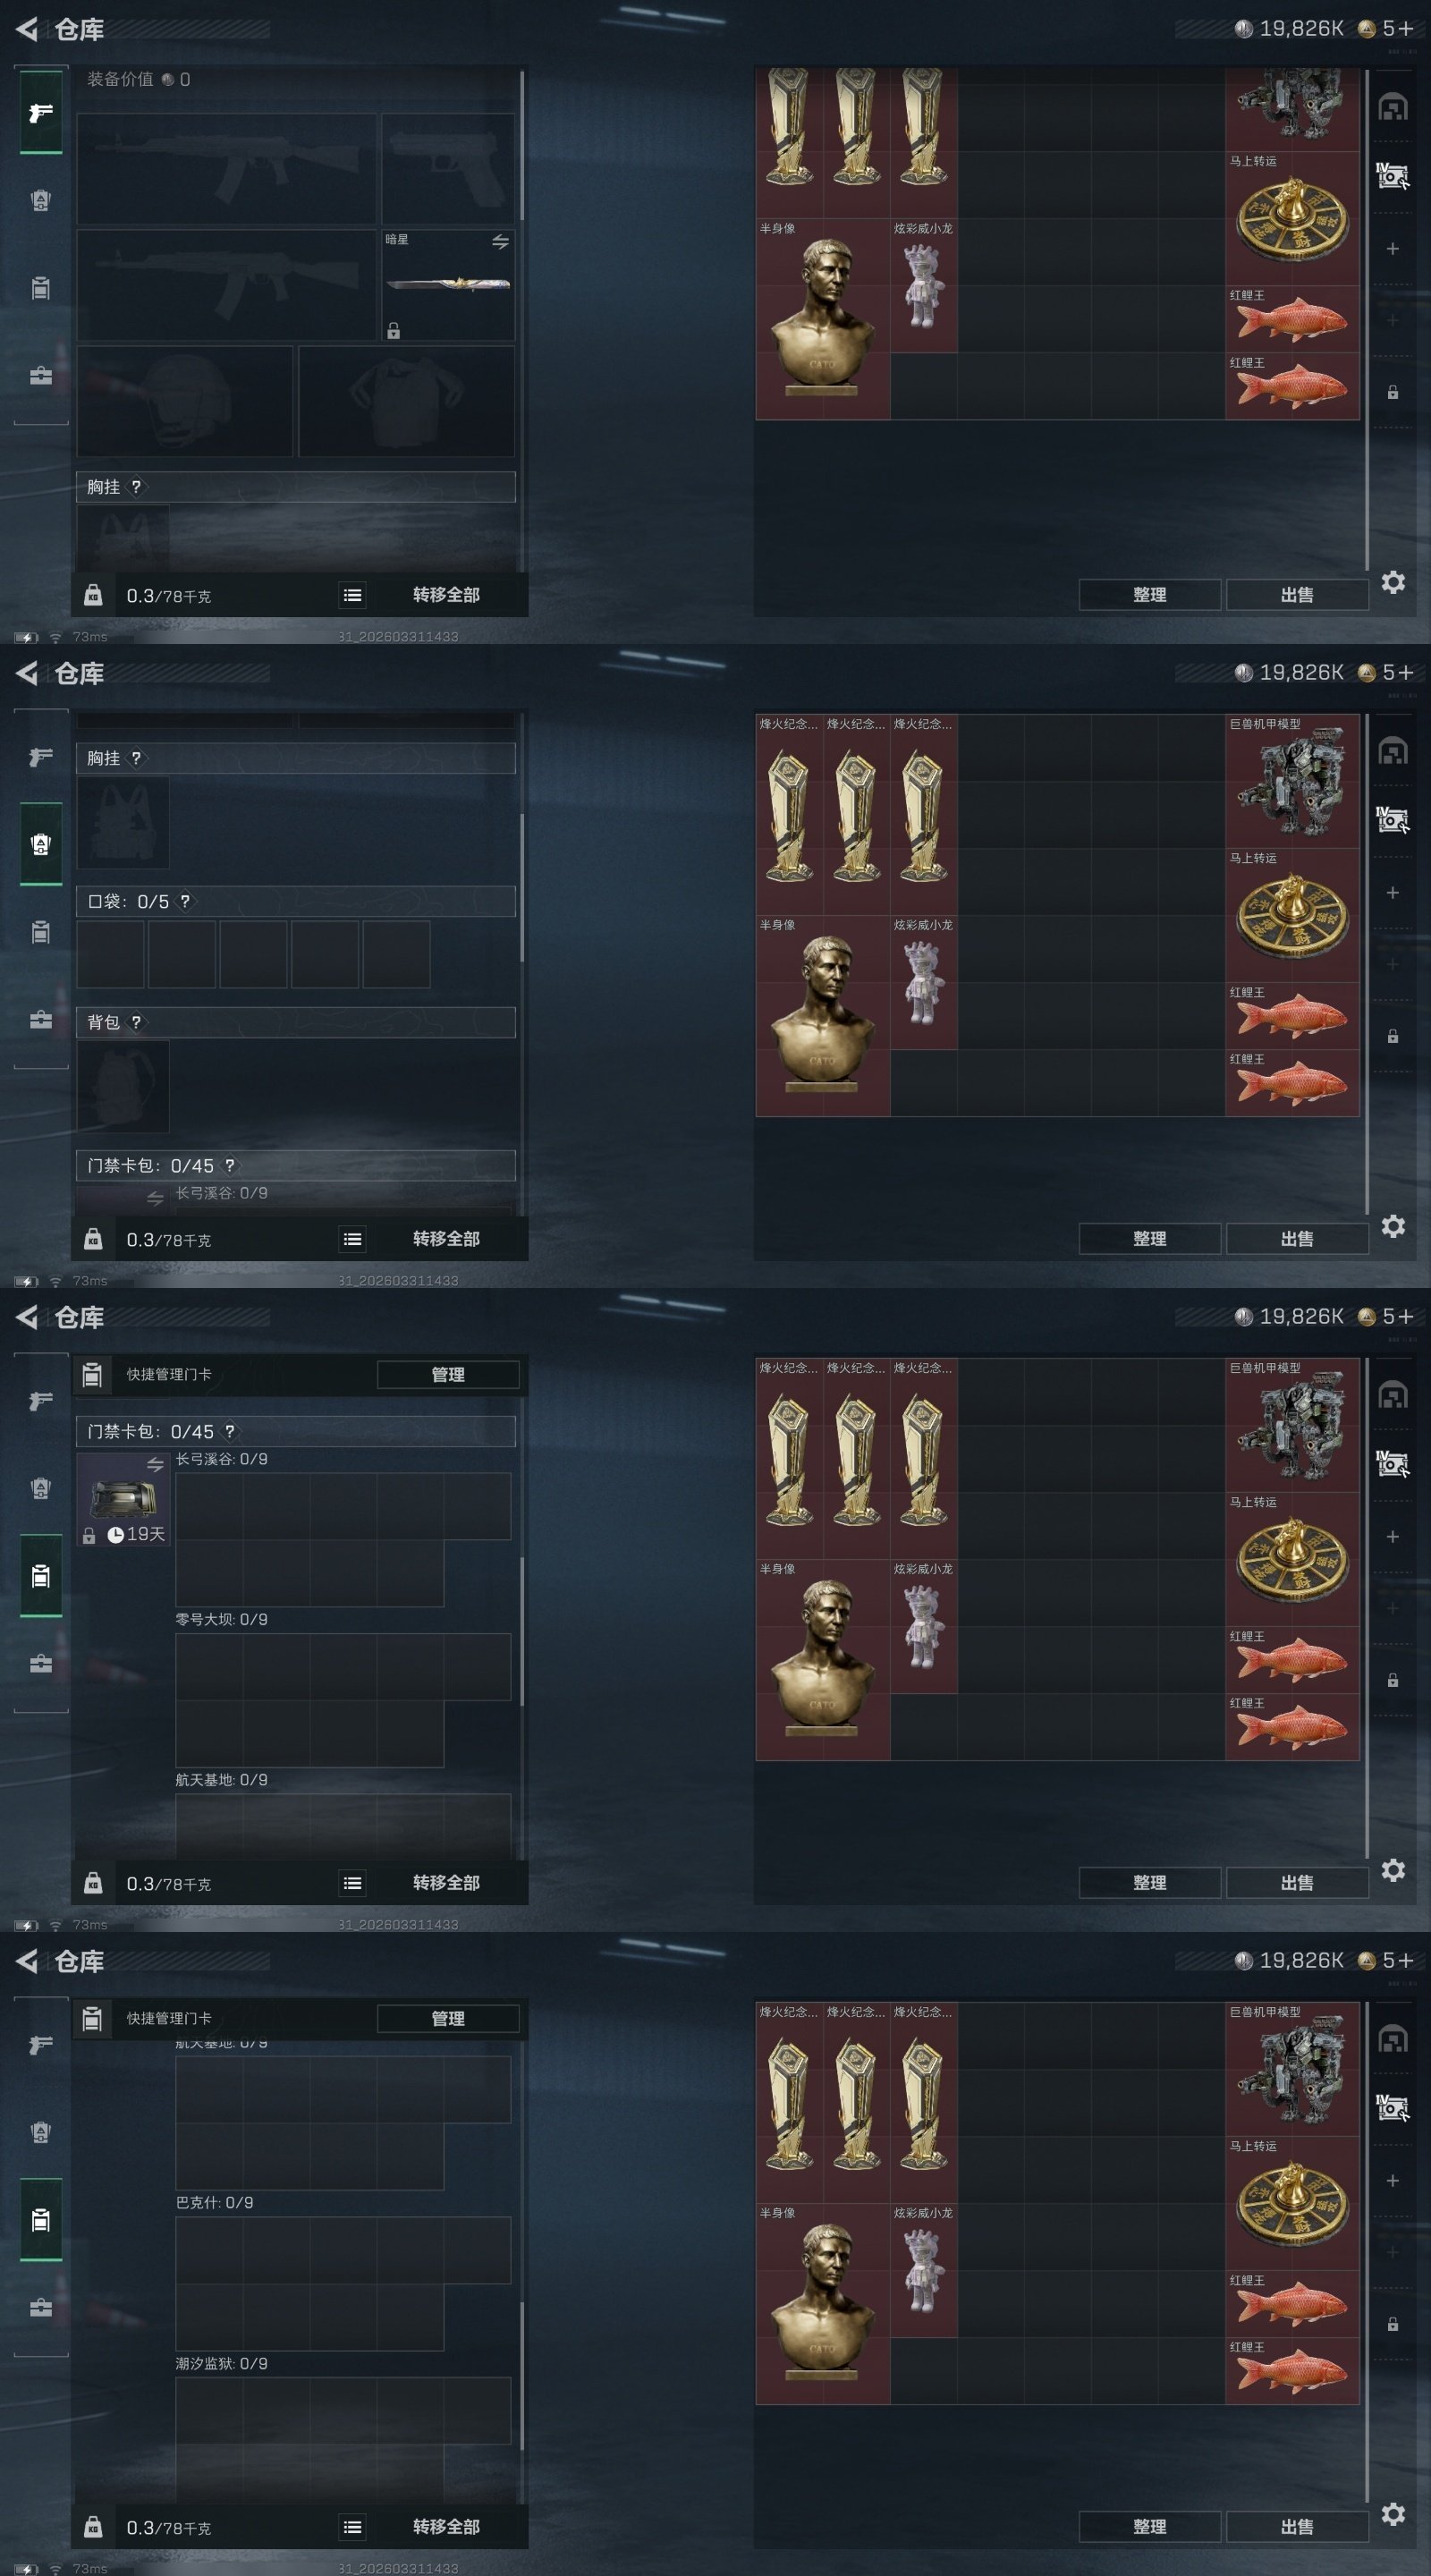Click the padlock icon under the 暗星 knife
The height and width of the screenshot is (2576, 1431).
pos(394,331)
